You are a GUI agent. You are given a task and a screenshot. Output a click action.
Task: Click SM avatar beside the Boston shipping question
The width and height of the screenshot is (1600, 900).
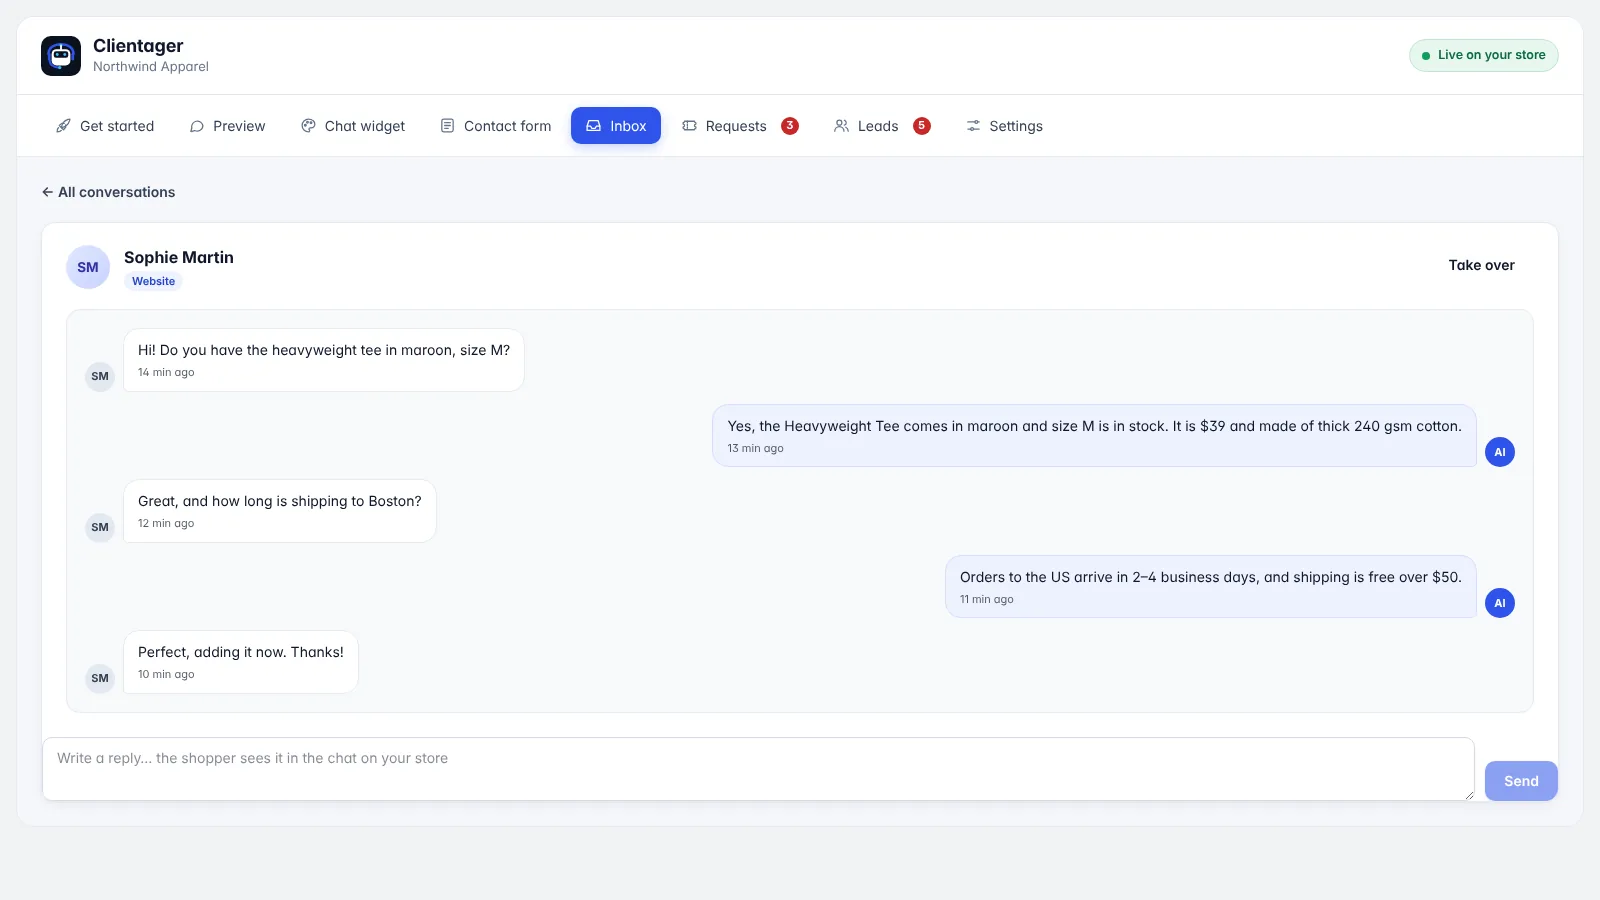(100, 527)
